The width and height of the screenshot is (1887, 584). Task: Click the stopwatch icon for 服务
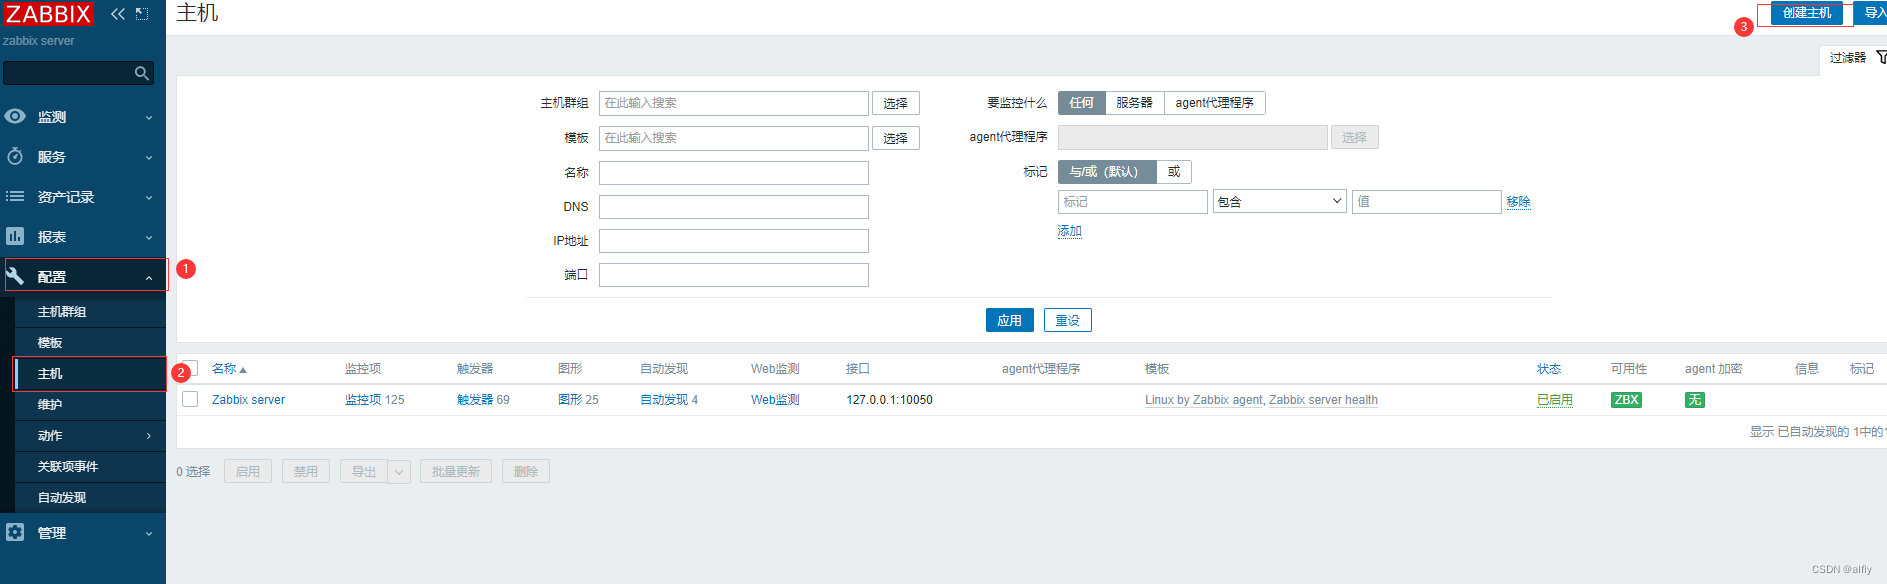[15, 156]
